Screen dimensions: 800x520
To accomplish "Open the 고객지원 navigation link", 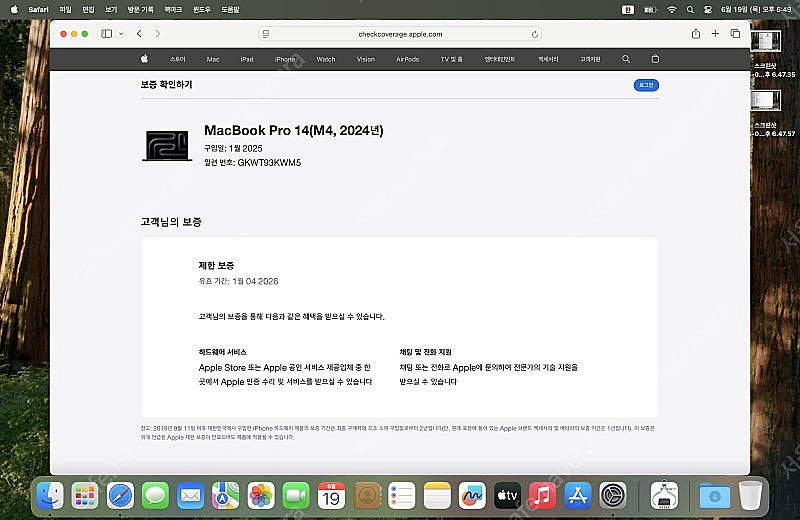I will click(x=590, y=59).
